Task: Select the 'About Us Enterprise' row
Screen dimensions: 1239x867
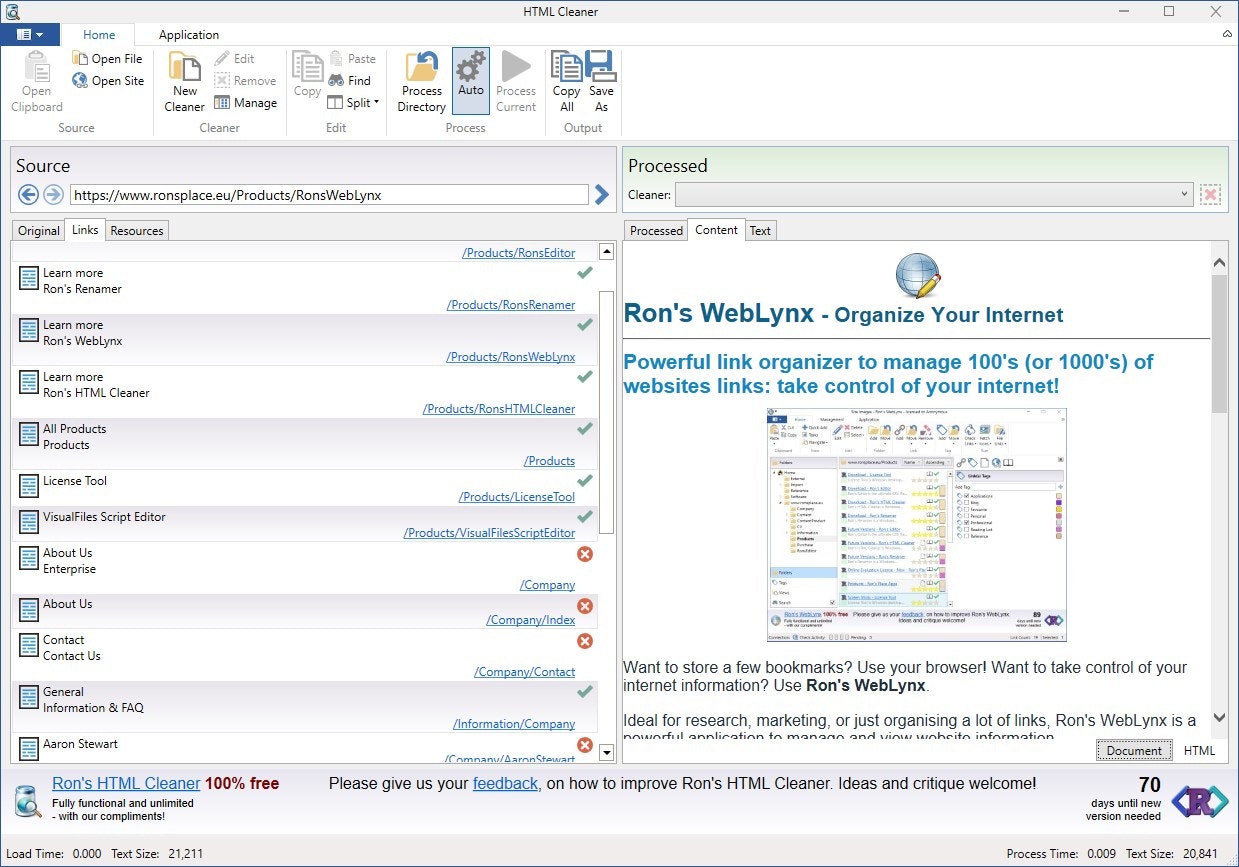Action: tap(305, 568)
